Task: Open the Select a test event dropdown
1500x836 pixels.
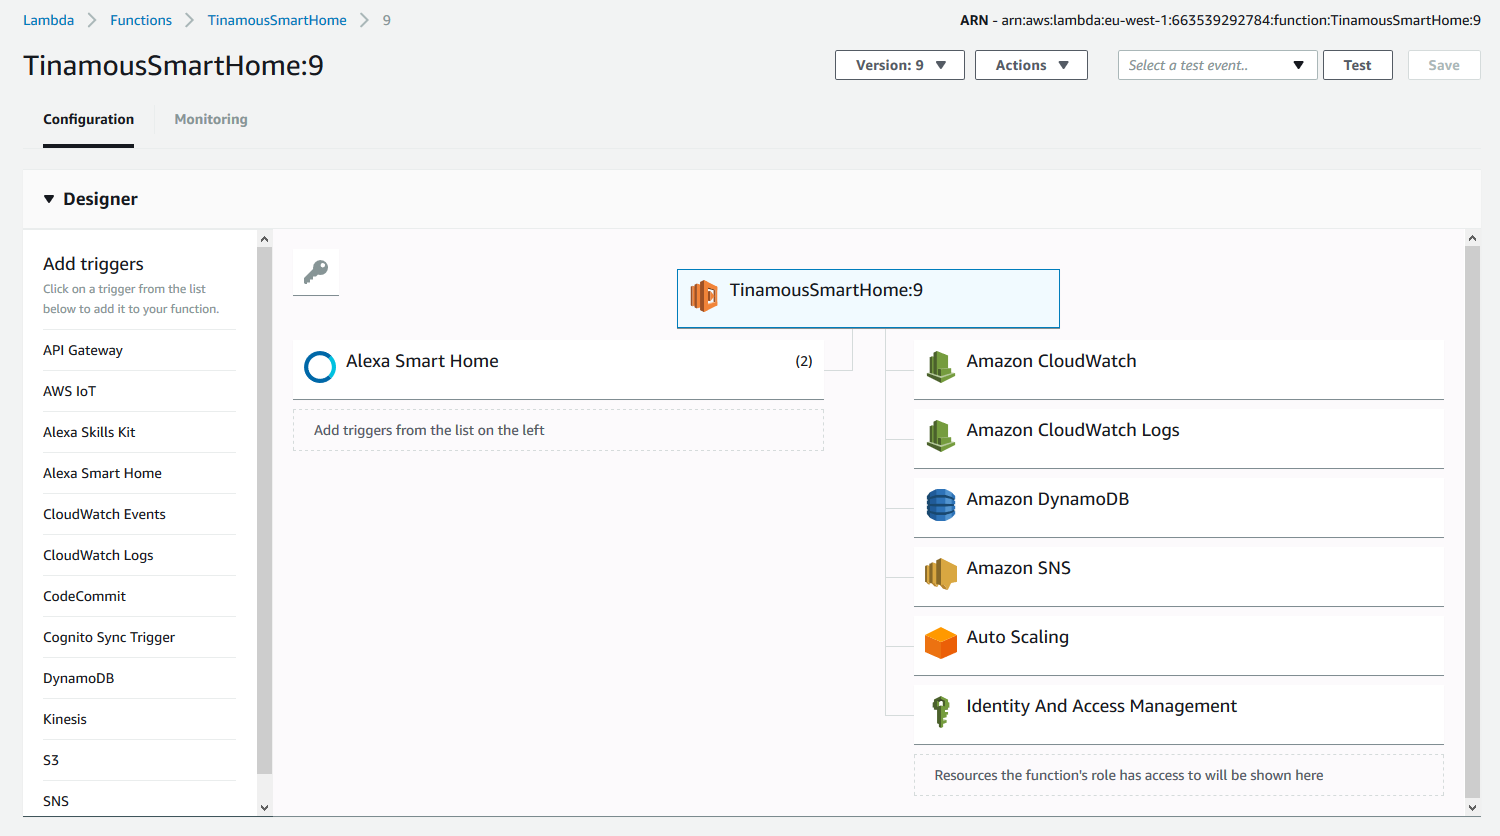Action: pos(1216,65)
